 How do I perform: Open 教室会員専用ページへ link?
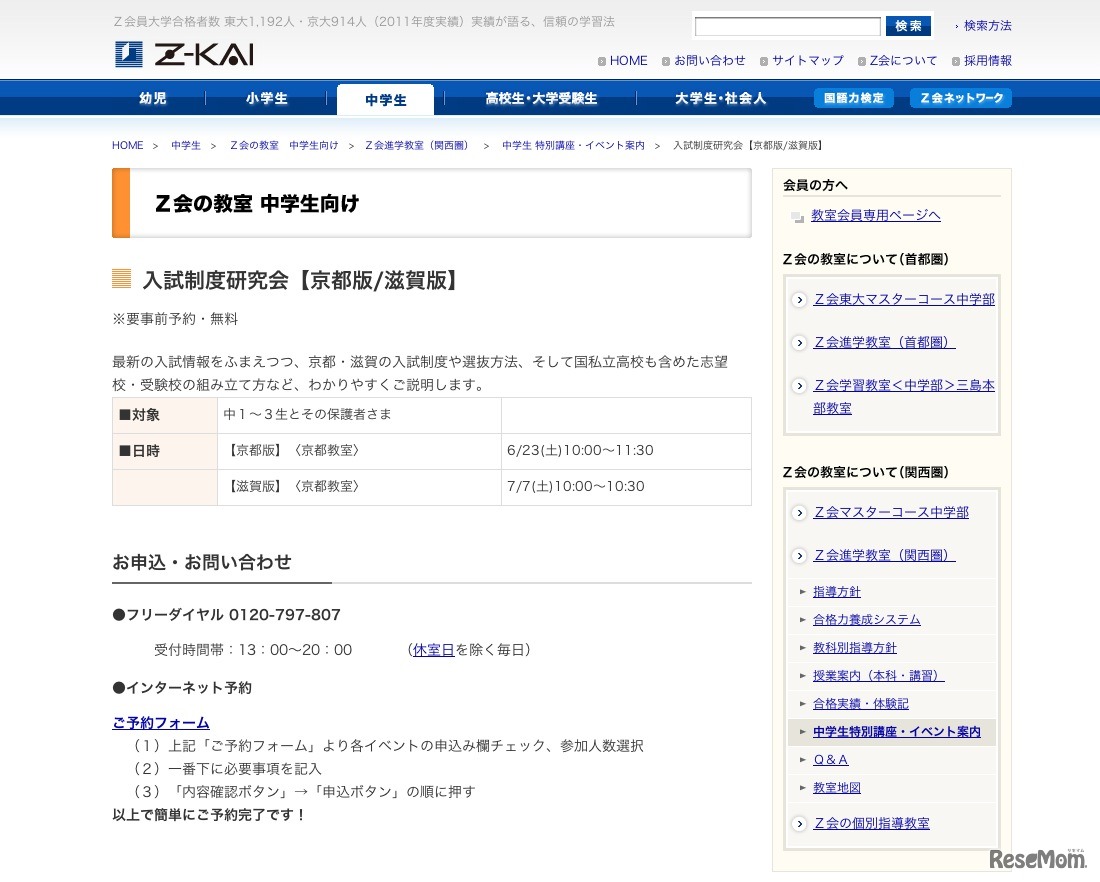pyautogui.click(x=875, y=216)
